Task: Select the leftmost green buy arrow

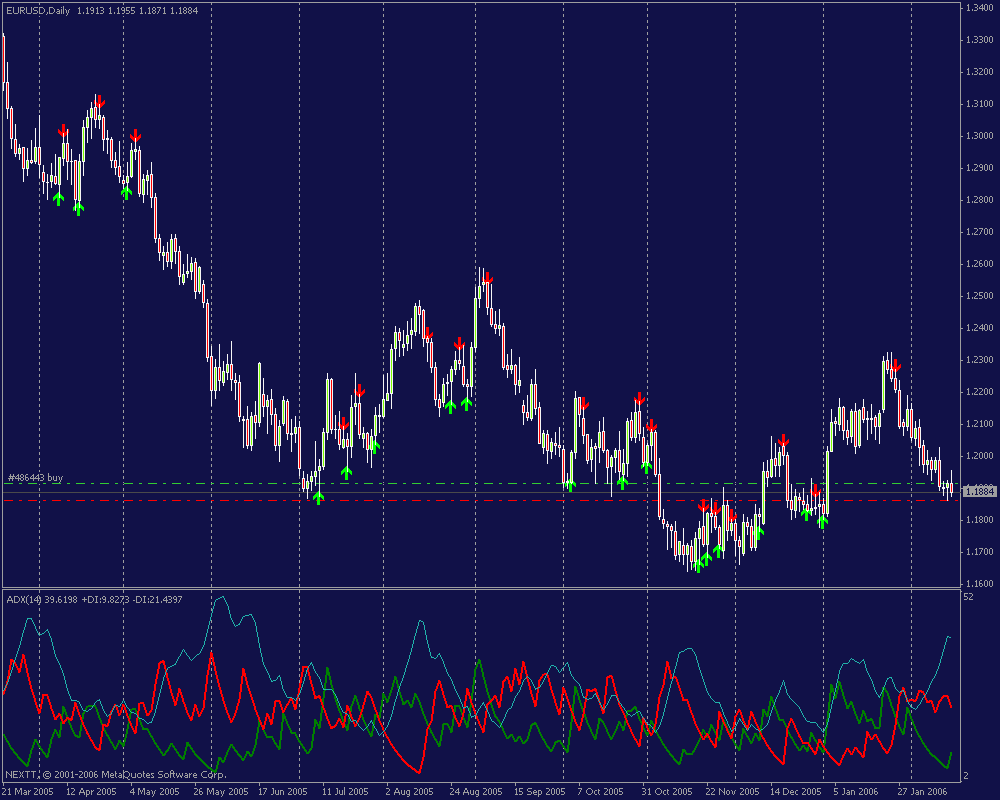Action: 58,198
